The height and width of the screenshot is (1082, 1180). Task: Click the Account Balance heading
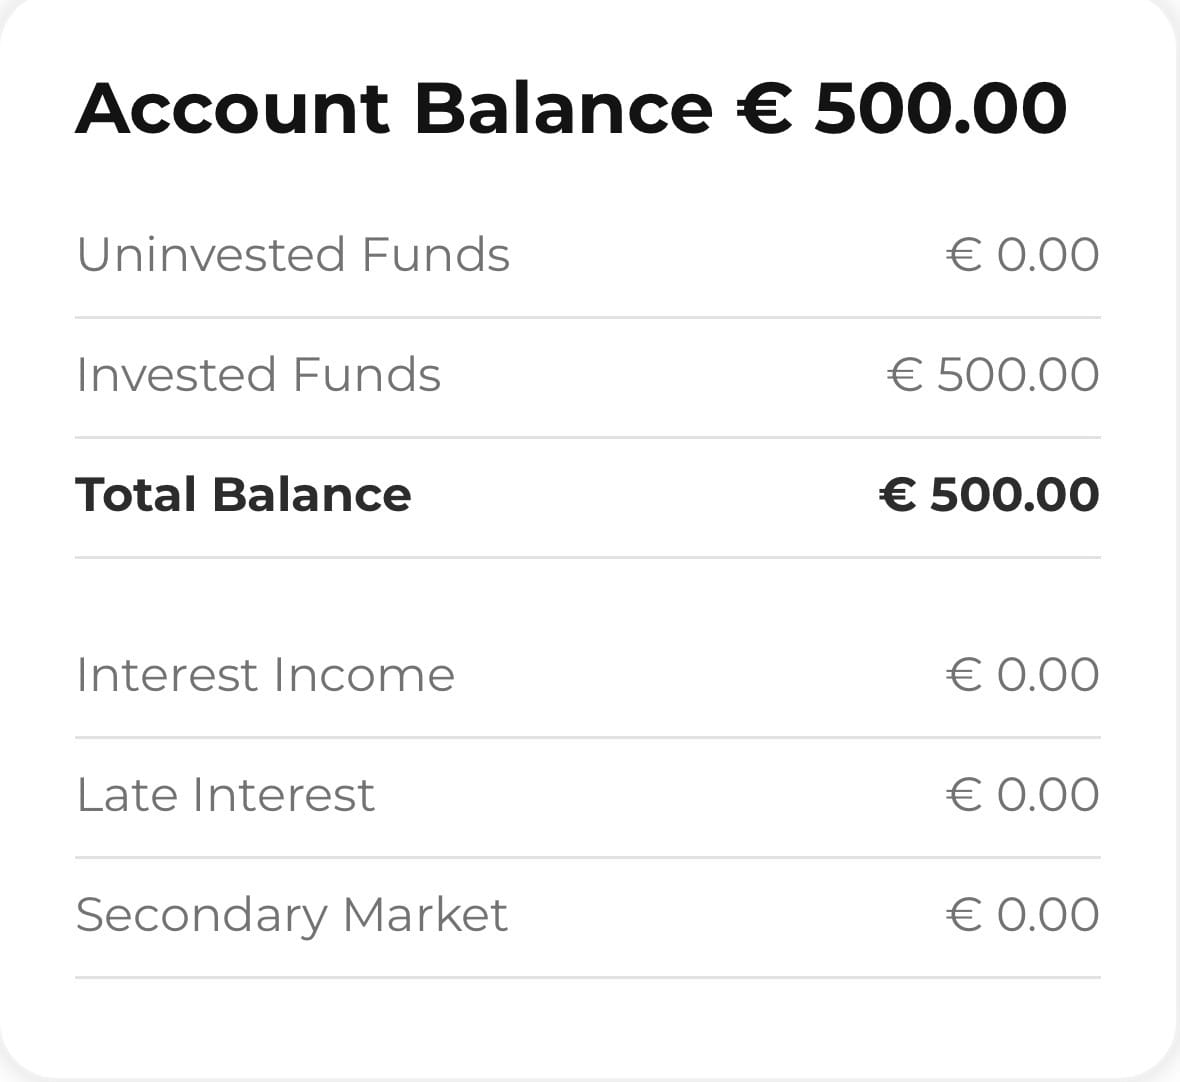[394, 109]
